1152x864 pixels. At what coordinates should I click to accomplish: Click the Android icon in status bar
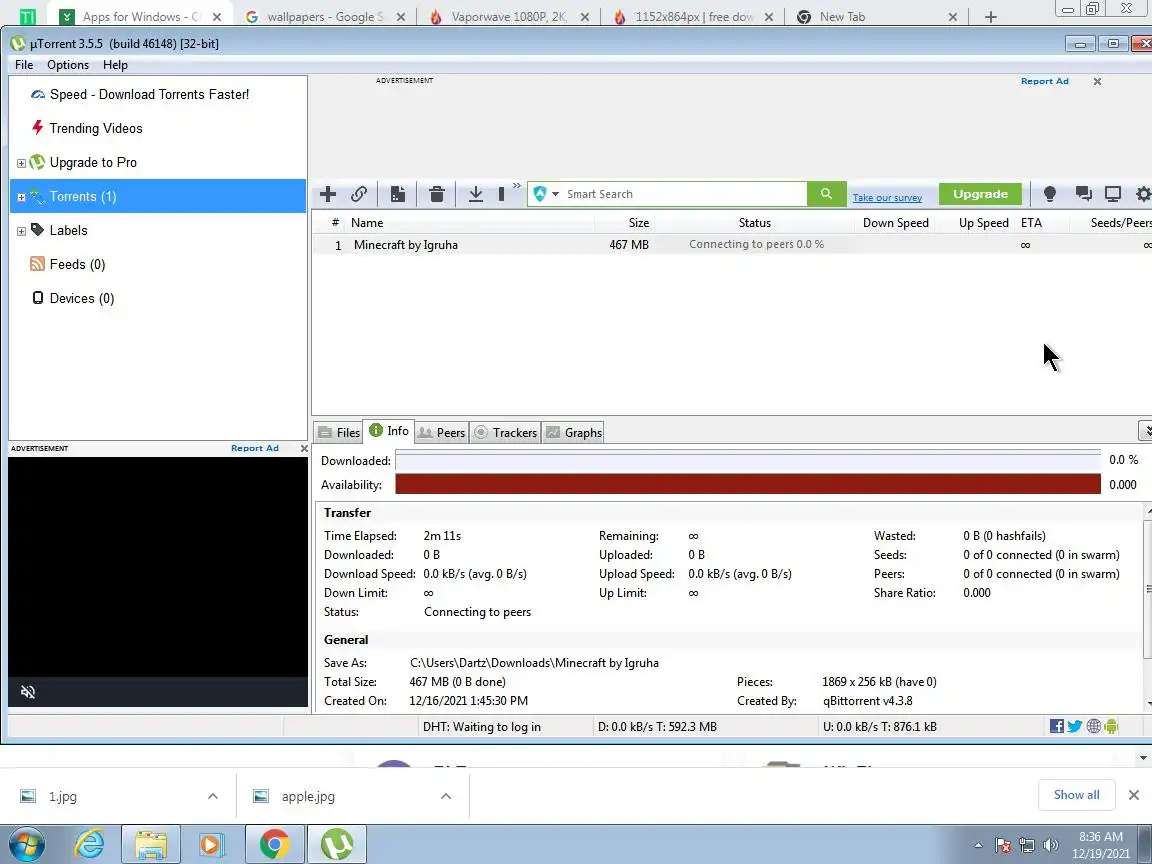click(x=1111, y=727)
